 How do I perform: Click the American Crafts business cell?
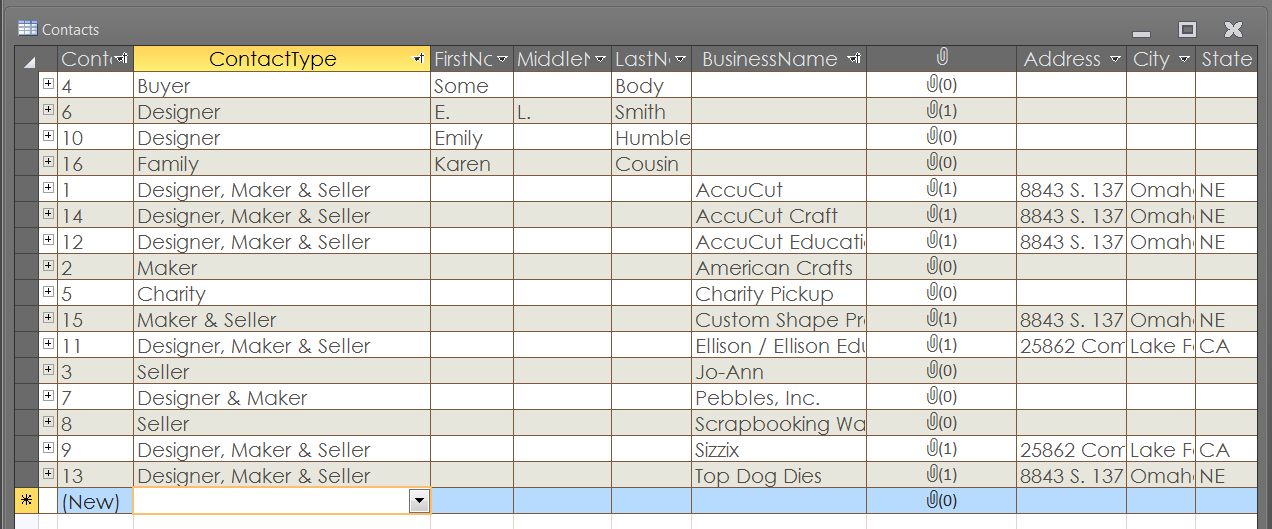click(x=779, y=268)
